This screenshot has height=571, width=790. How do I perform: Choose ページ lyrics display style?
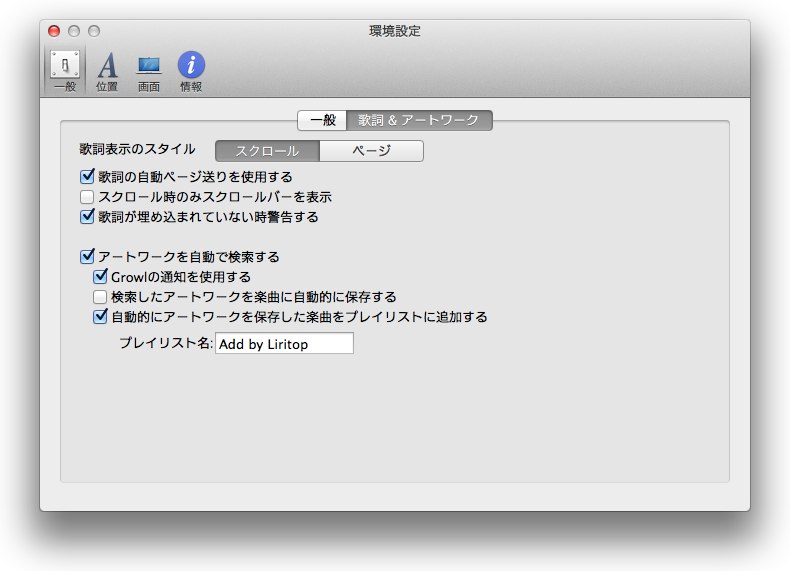[x=371, y=151]
